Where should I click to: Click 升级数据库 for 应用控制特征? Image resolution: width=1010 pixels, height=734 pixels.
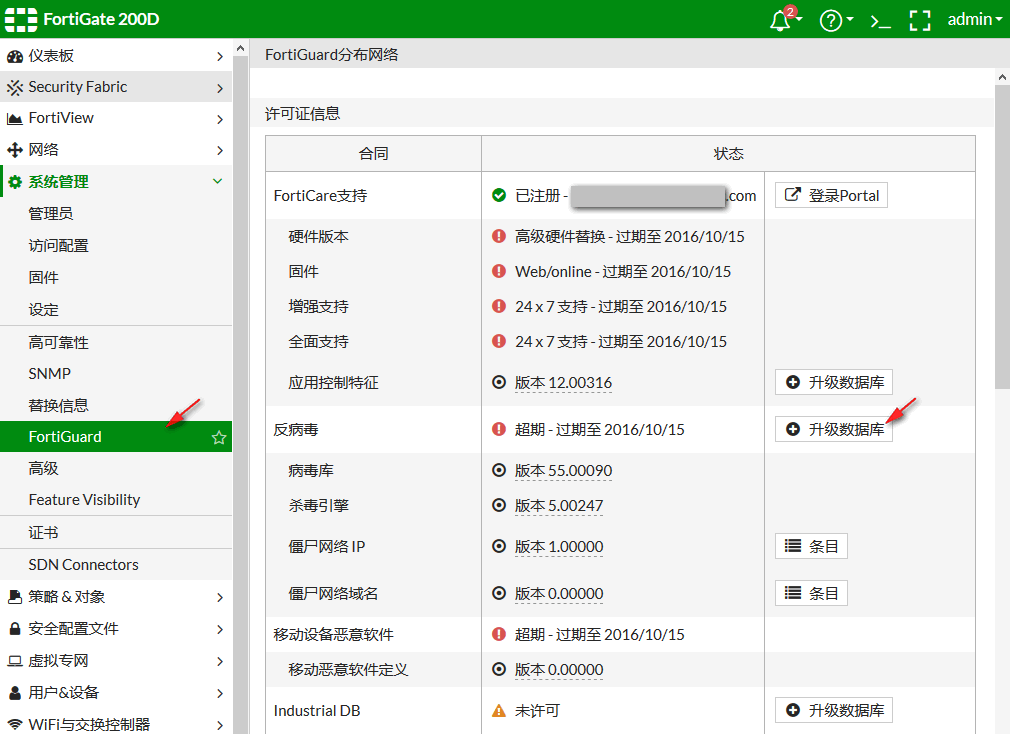click(x=834, y=382)
